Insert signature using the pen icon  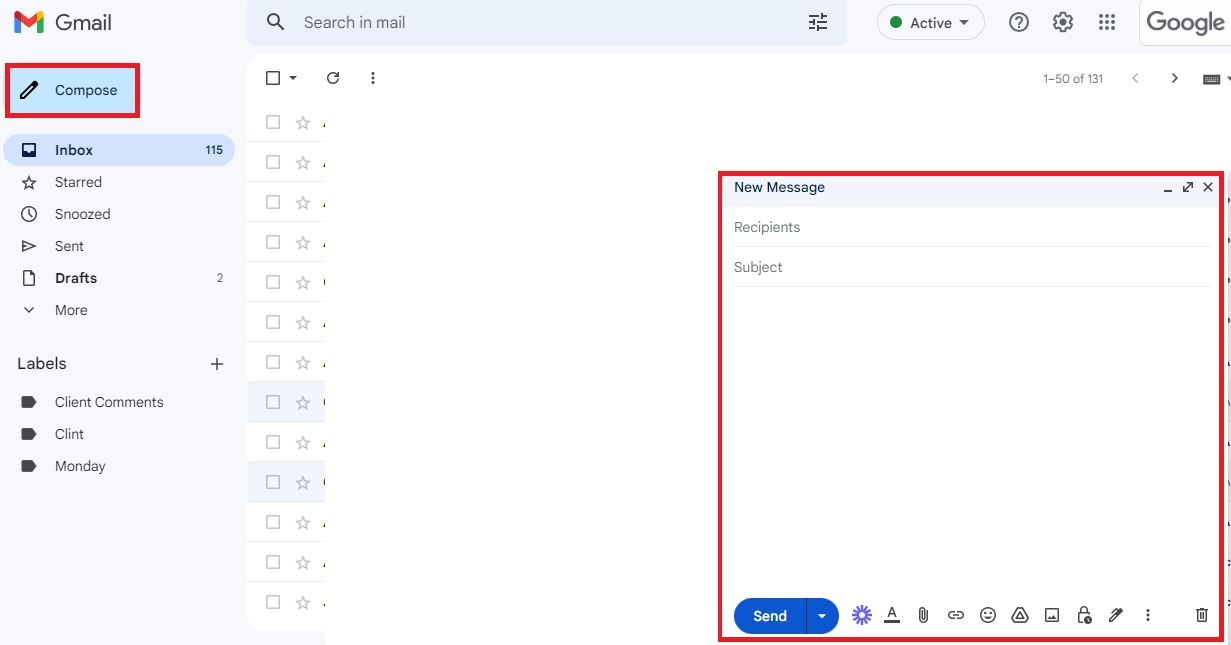1116,615
